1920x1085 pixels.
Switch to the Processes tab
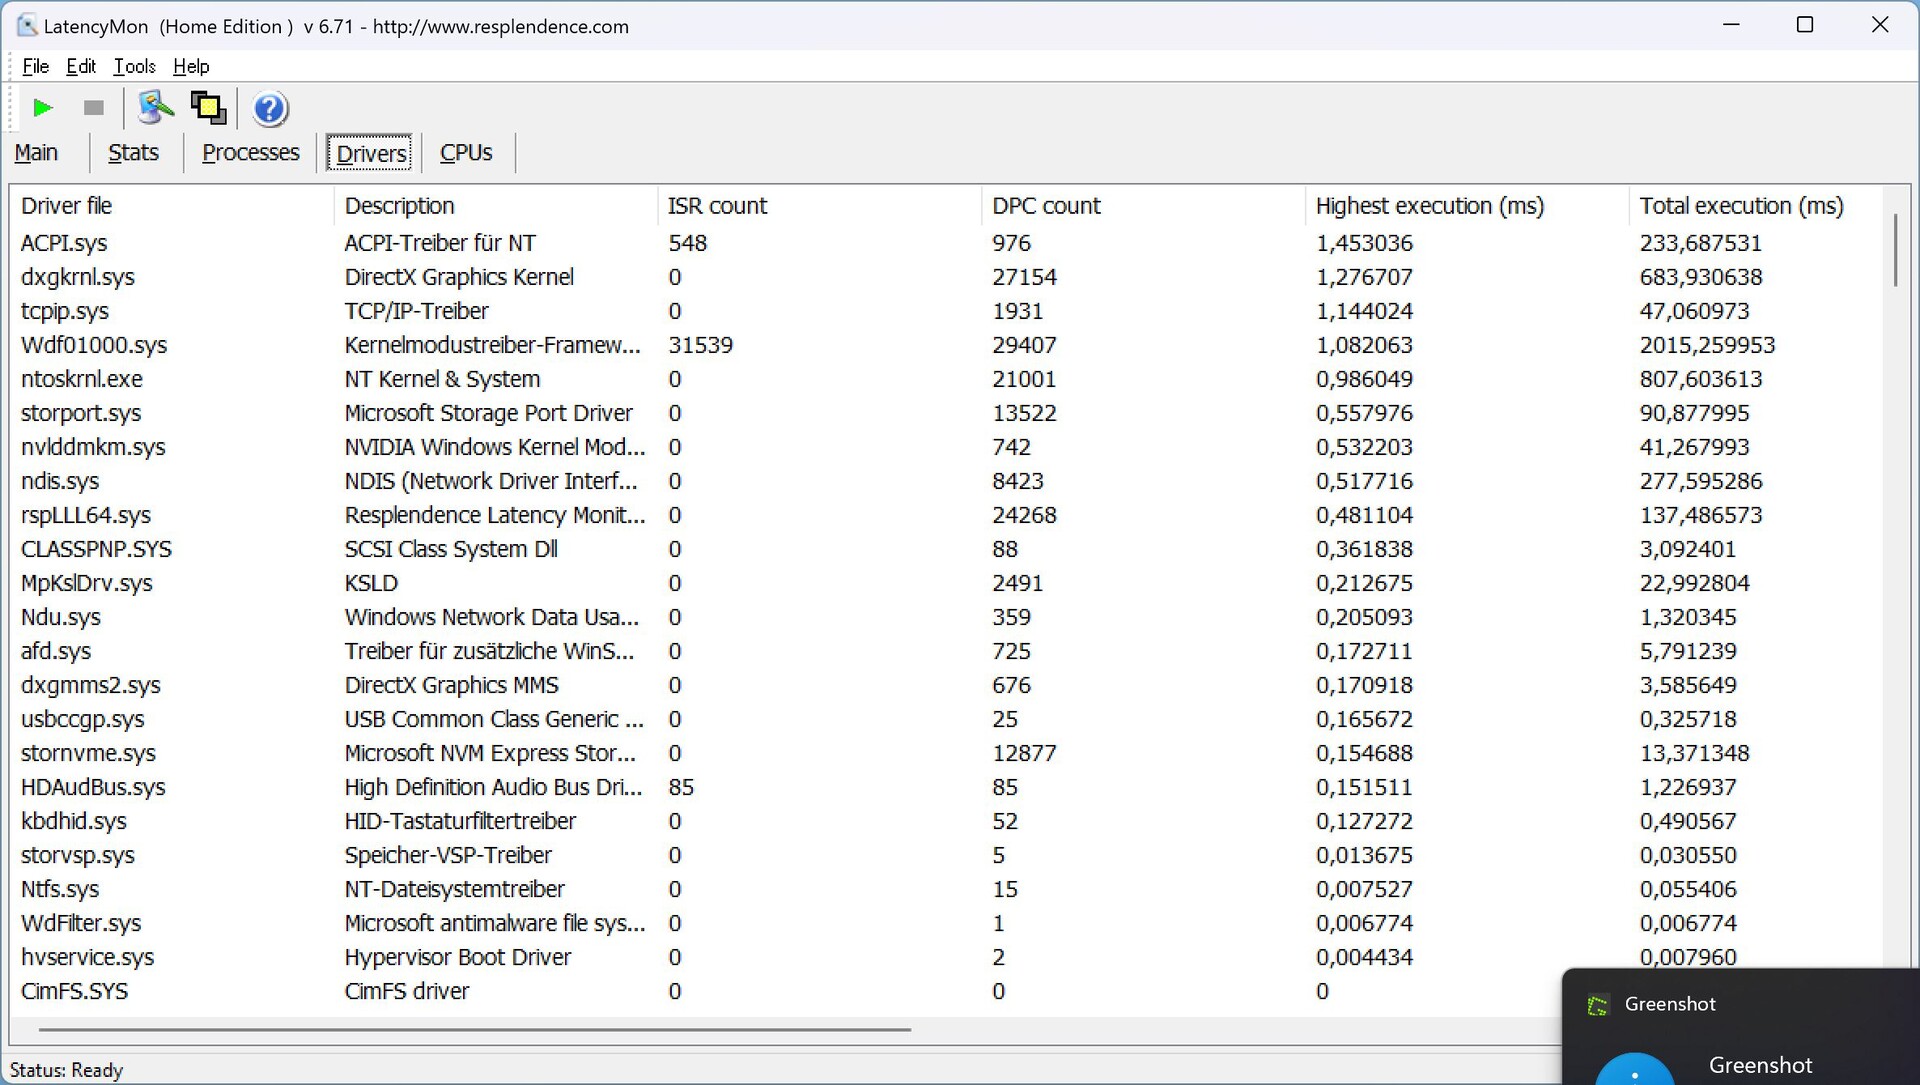[x=250, y=153]
